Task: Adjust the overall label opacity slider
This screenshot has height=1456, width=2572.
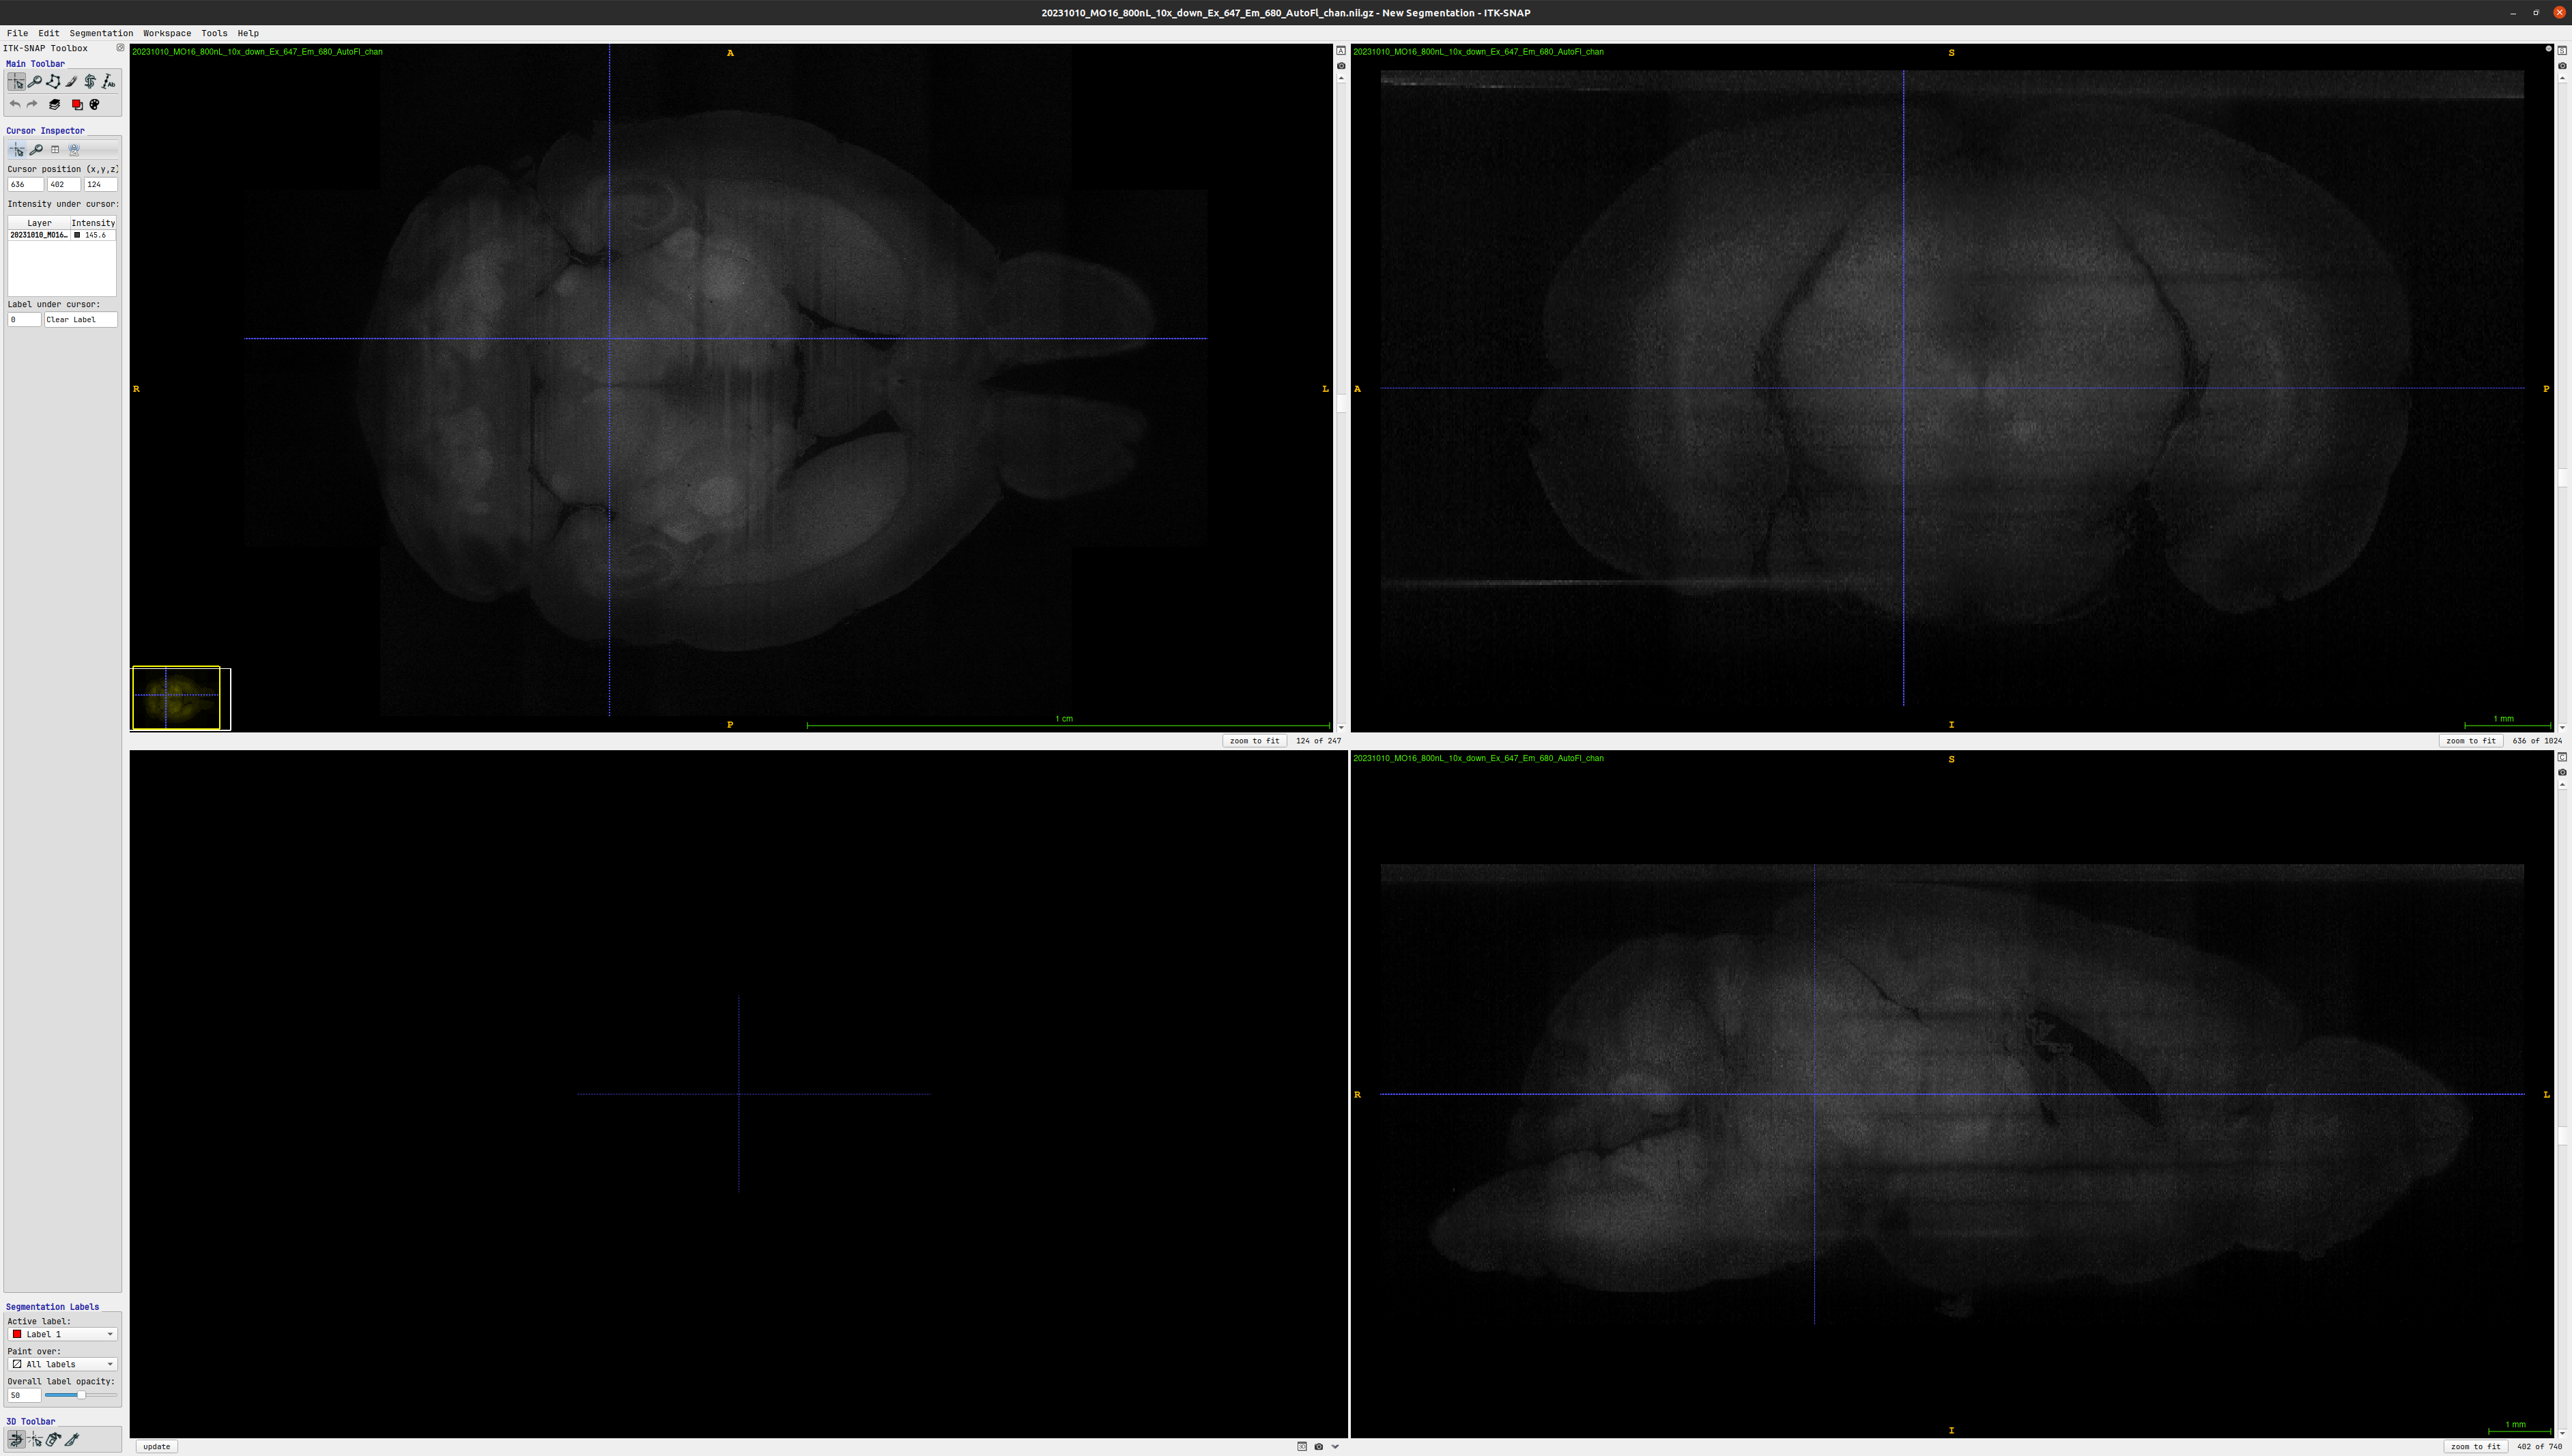Action: tap(80, 1394)
